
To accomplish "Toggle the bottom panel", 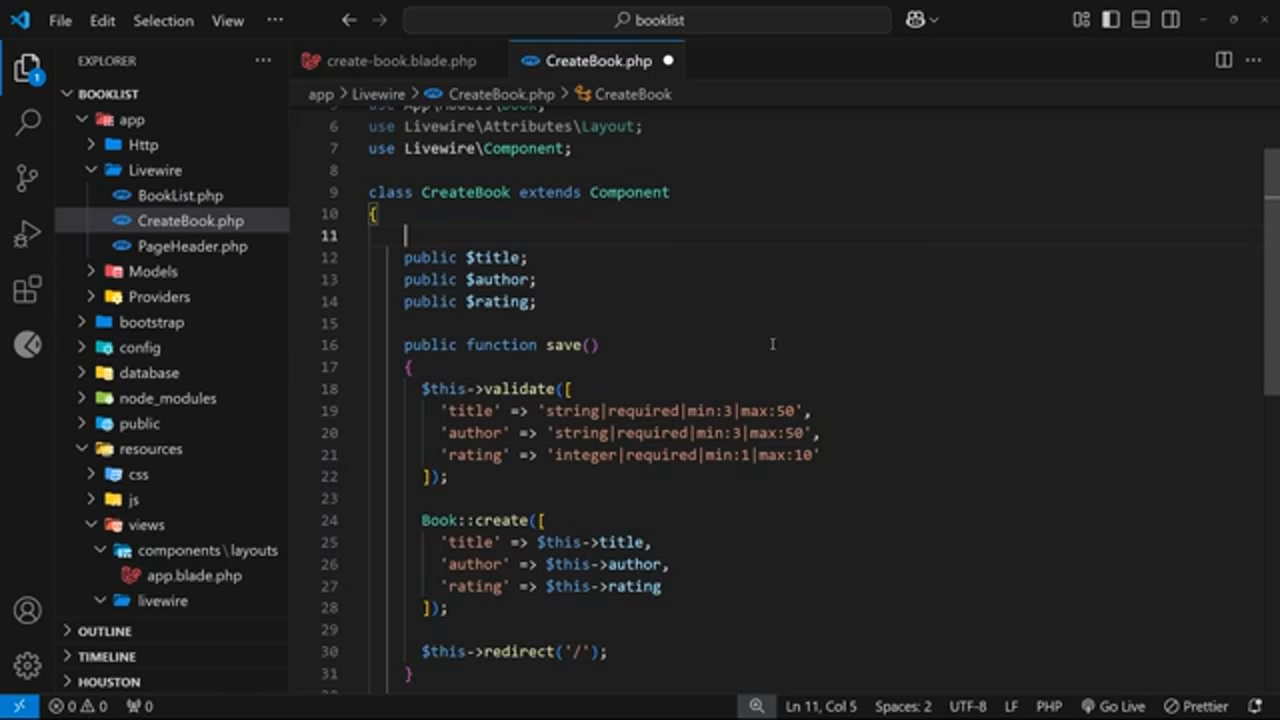I will [x=1141, y=20].
